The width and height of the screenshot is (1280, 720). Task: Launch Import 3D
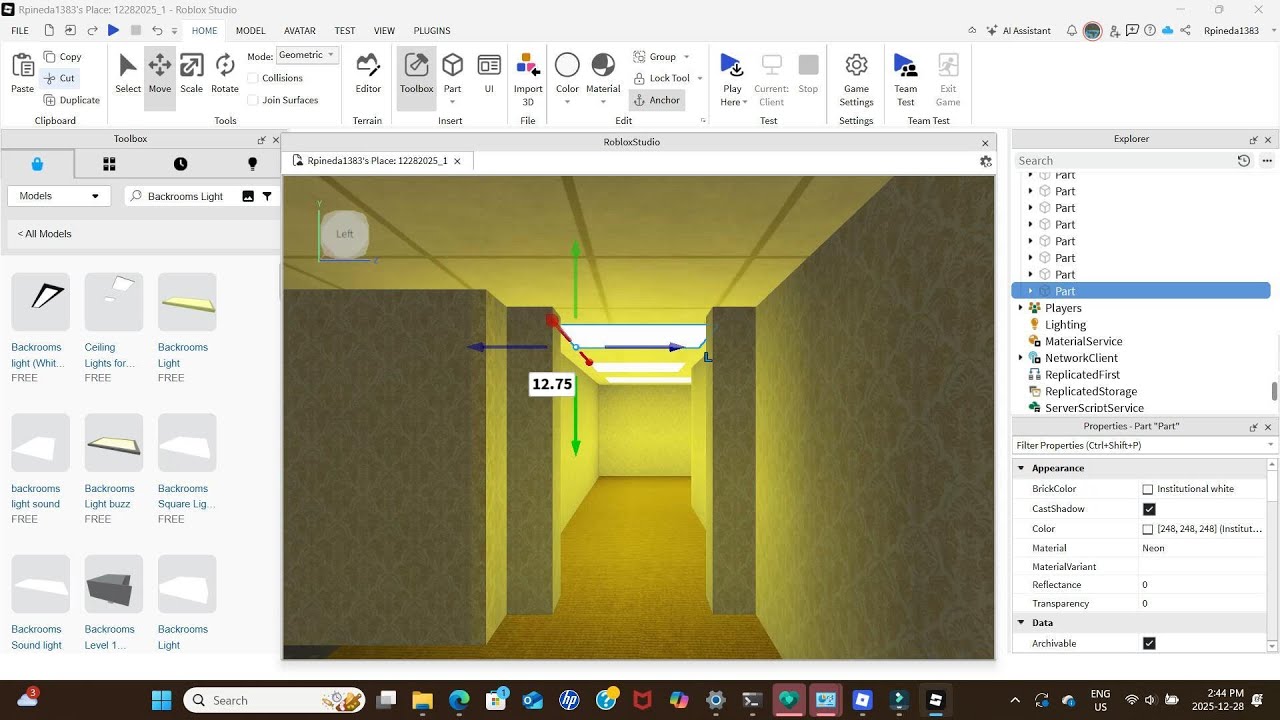[x=528, y=79]
